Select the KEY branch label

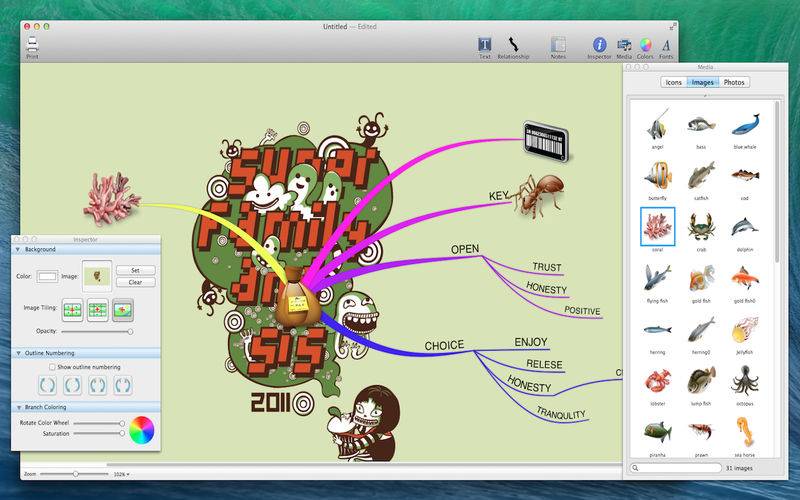pyautogui.click(x=498, y=195)
